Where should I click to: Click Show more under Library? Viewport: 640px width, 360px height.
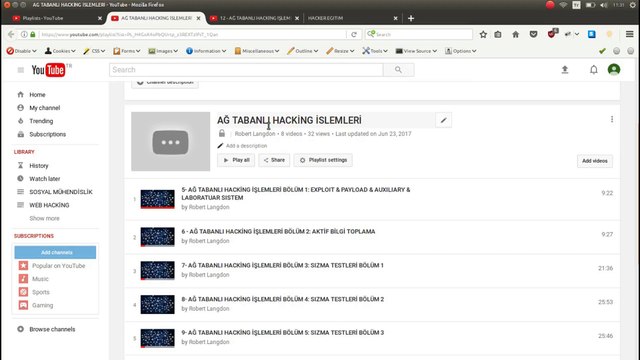click(x=44, y=218)
